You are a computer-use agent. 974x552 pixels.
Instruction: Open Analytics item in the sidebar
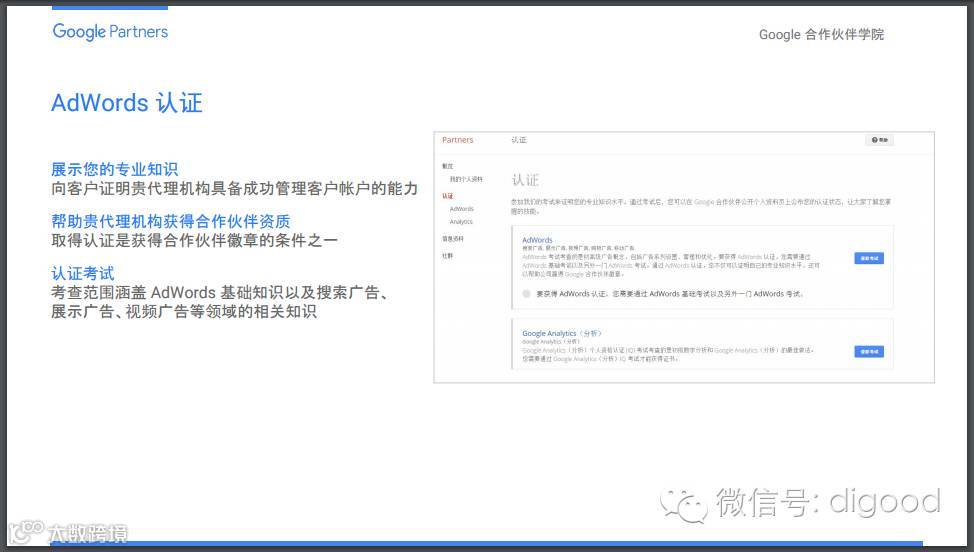pos(461,222)
